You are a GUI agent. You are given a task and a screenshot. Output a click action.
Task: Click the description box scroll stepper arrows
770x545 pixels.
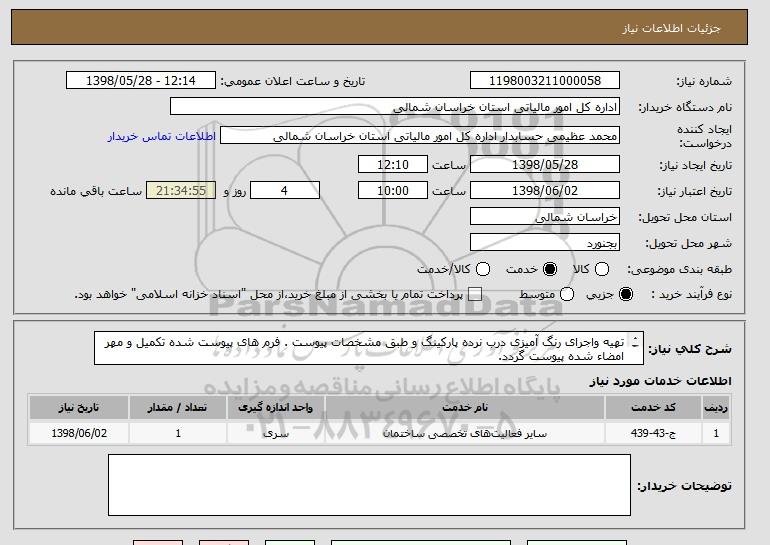click(x=635, y=342)
